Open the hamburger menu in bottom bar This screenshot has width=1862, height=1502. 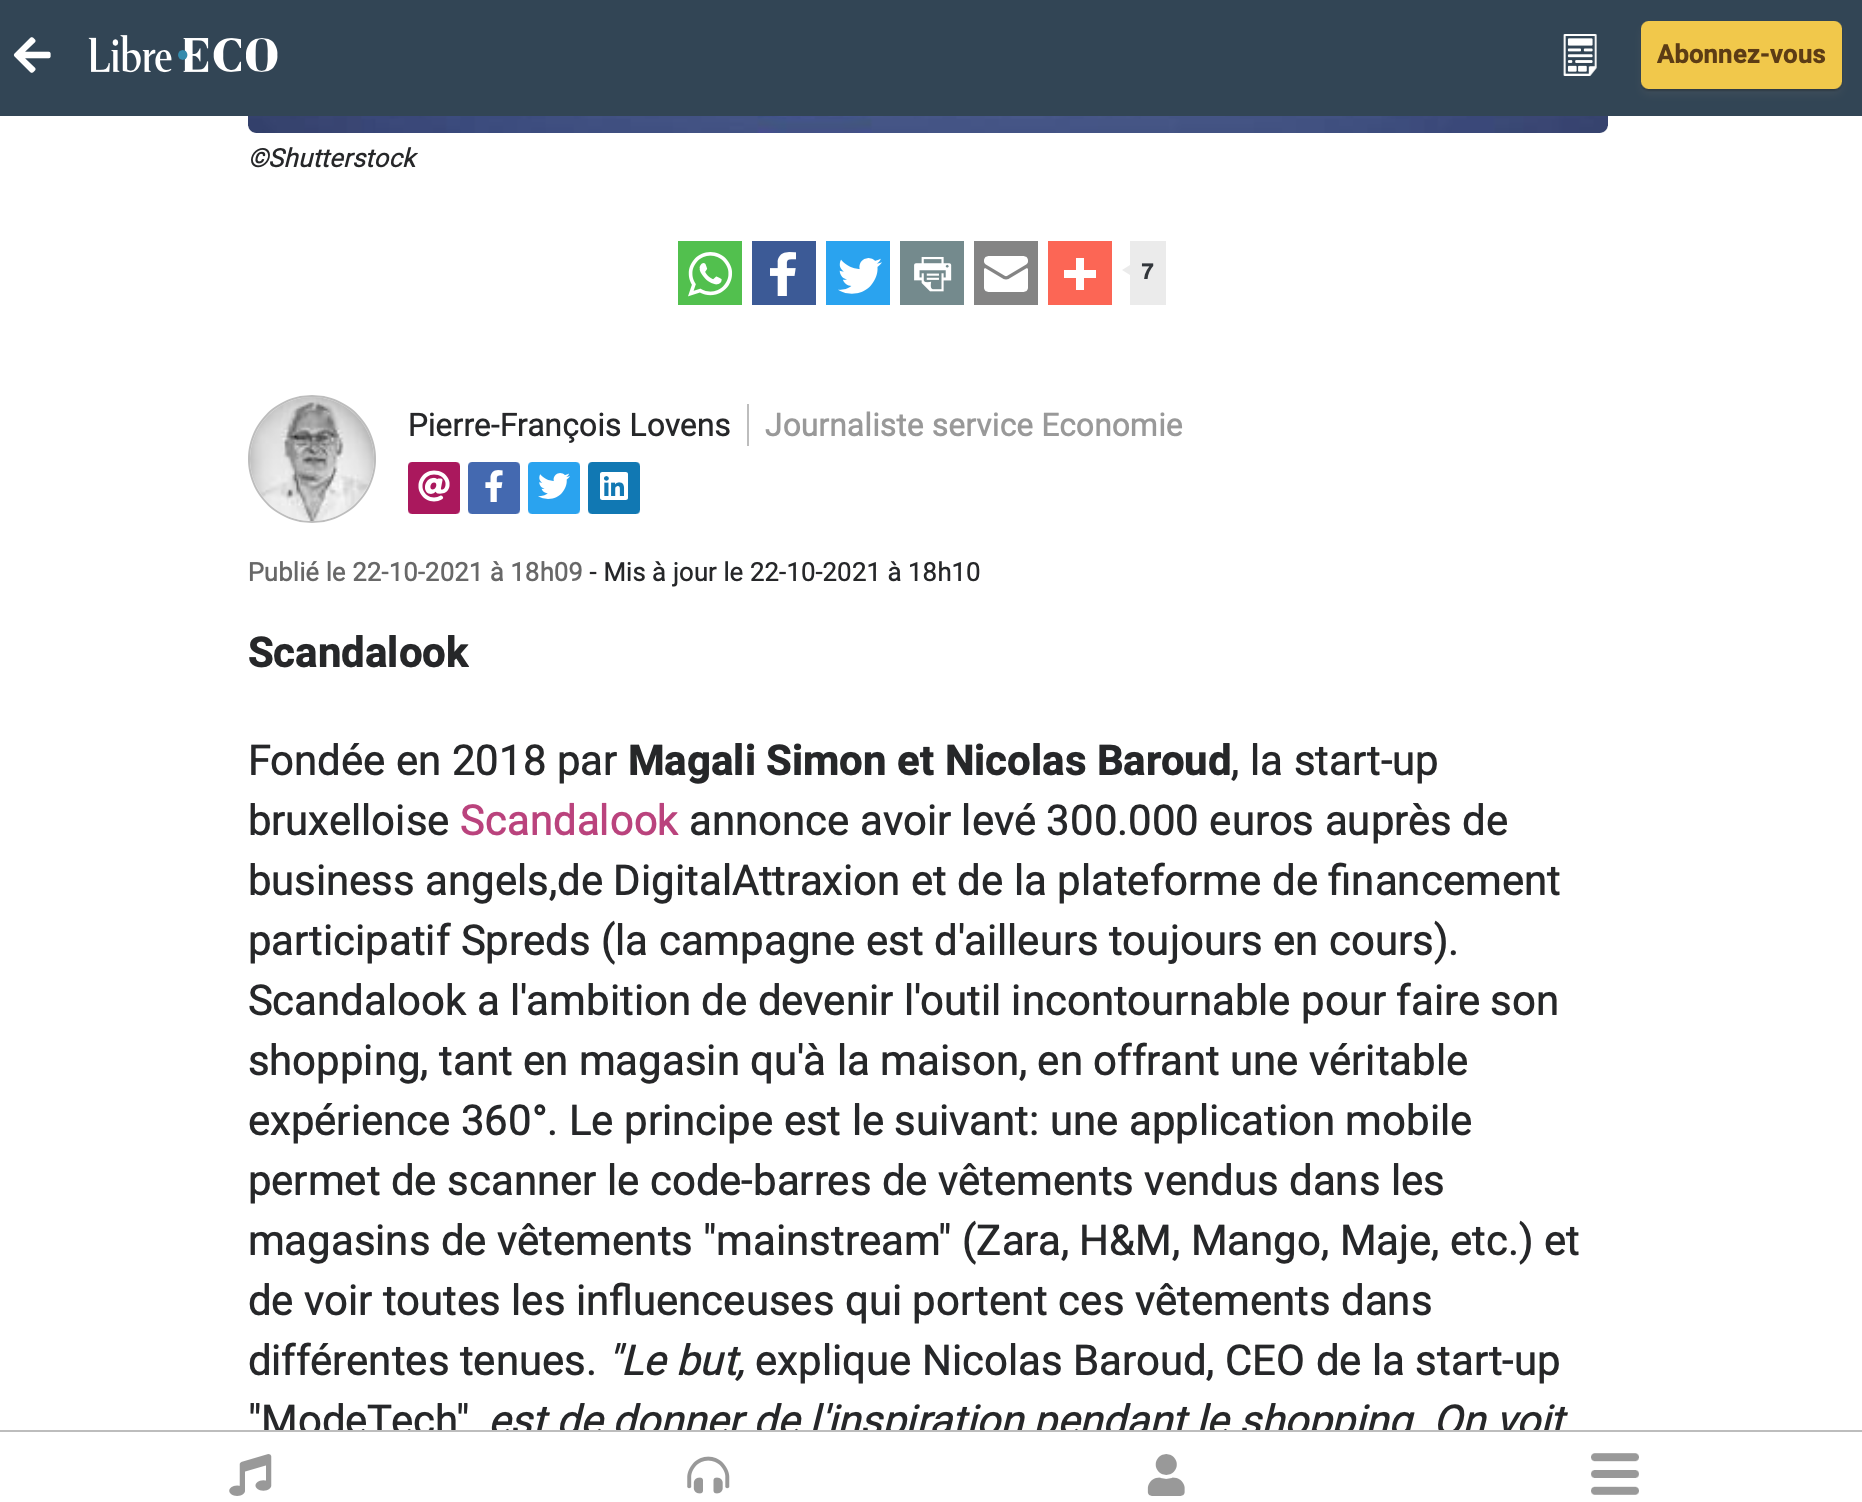tap(1614, 1474)
